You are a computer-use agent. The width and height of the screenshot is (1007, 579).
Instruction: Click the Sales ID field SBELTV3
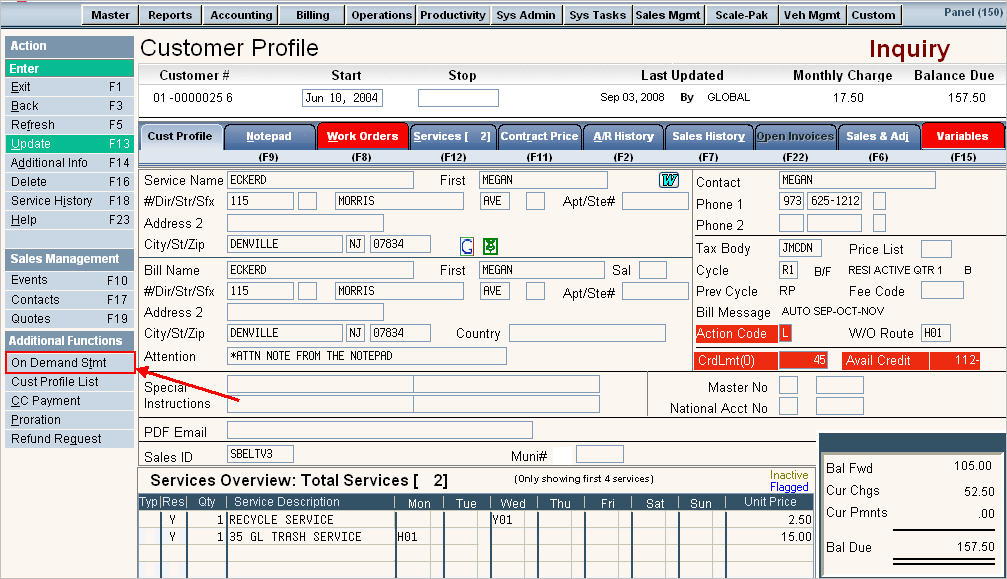click(x=260, y=454)
